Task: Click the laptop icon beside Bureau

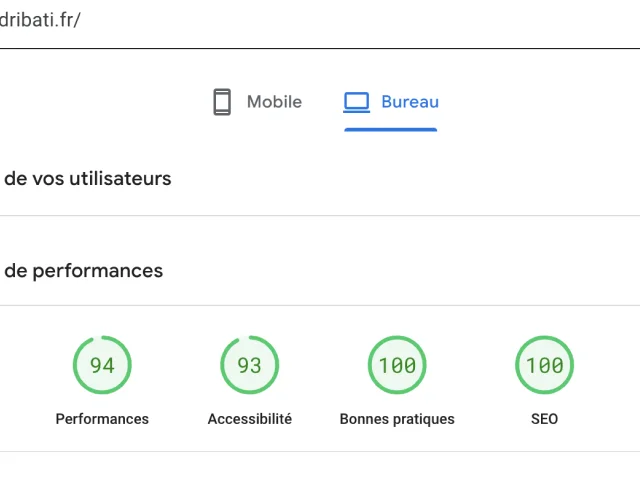Action: (356, 102)
